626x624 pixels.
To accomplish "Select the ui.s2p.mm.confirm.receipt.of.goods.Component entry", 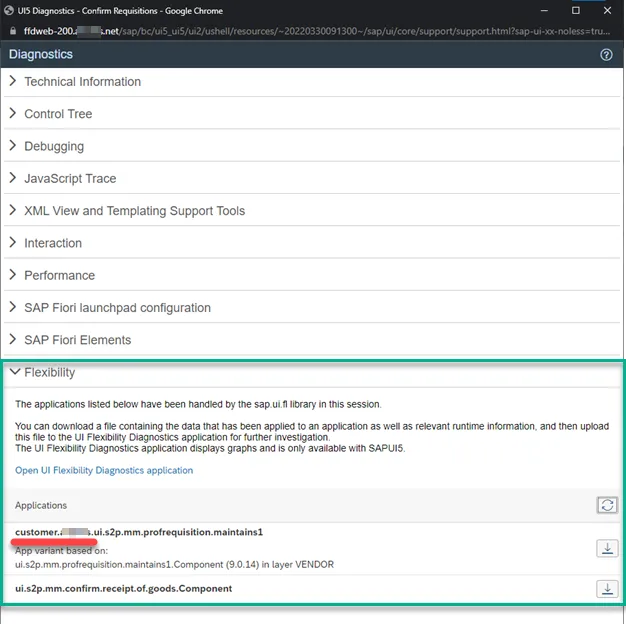I will (123, 589).
